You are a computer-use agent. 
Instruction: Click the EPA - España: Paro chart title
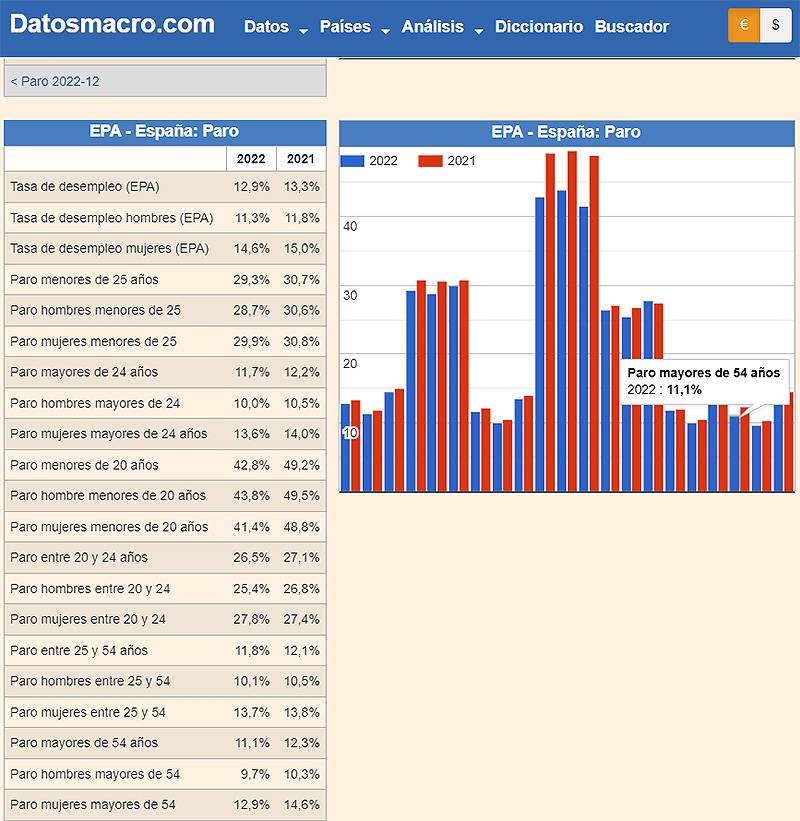565,132
